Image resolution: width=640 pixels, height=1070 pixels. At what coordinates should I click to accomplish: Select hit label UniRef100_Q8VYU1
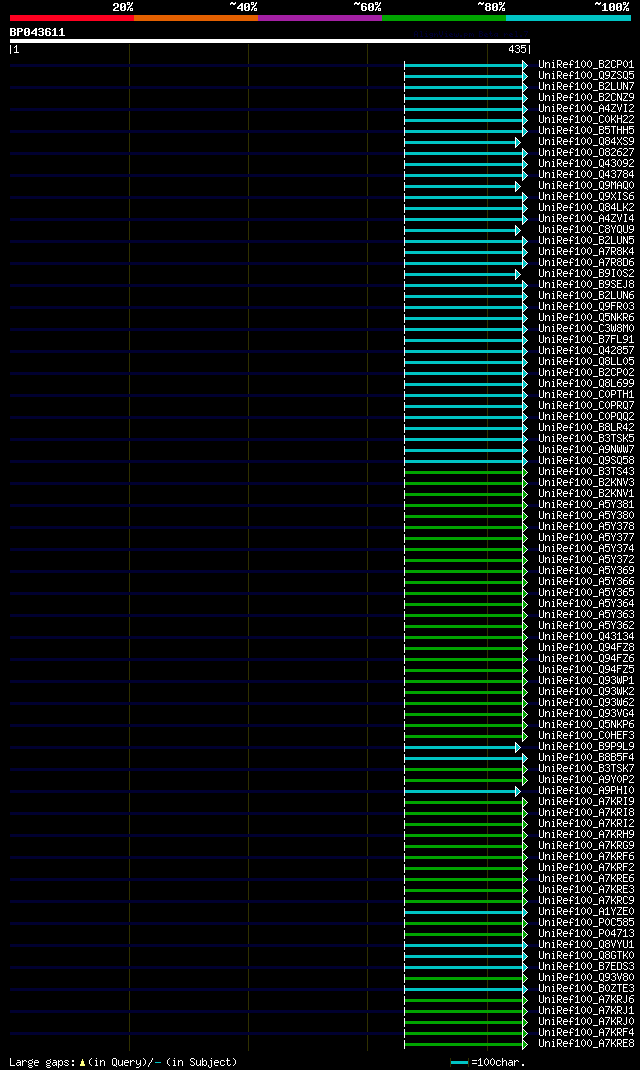coord(586,944)
